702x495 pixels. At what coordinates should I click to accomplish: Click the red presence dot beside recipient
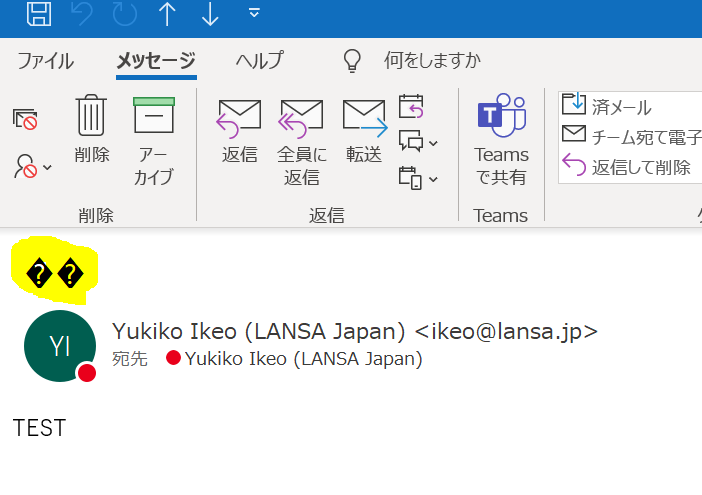coord(173,358)
